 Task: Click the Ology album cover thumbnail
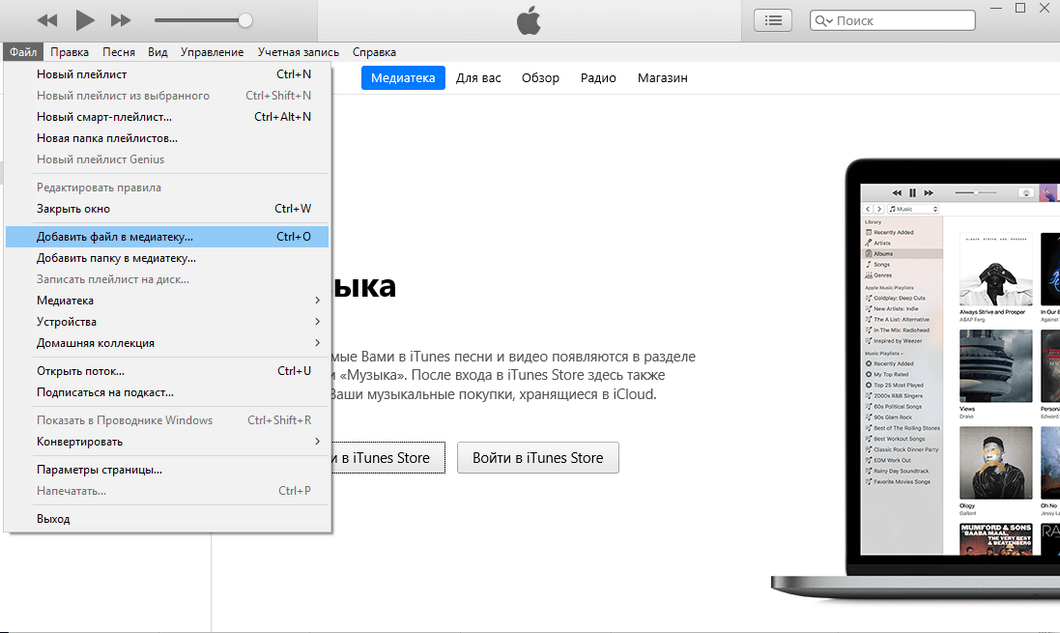(996, 463)
